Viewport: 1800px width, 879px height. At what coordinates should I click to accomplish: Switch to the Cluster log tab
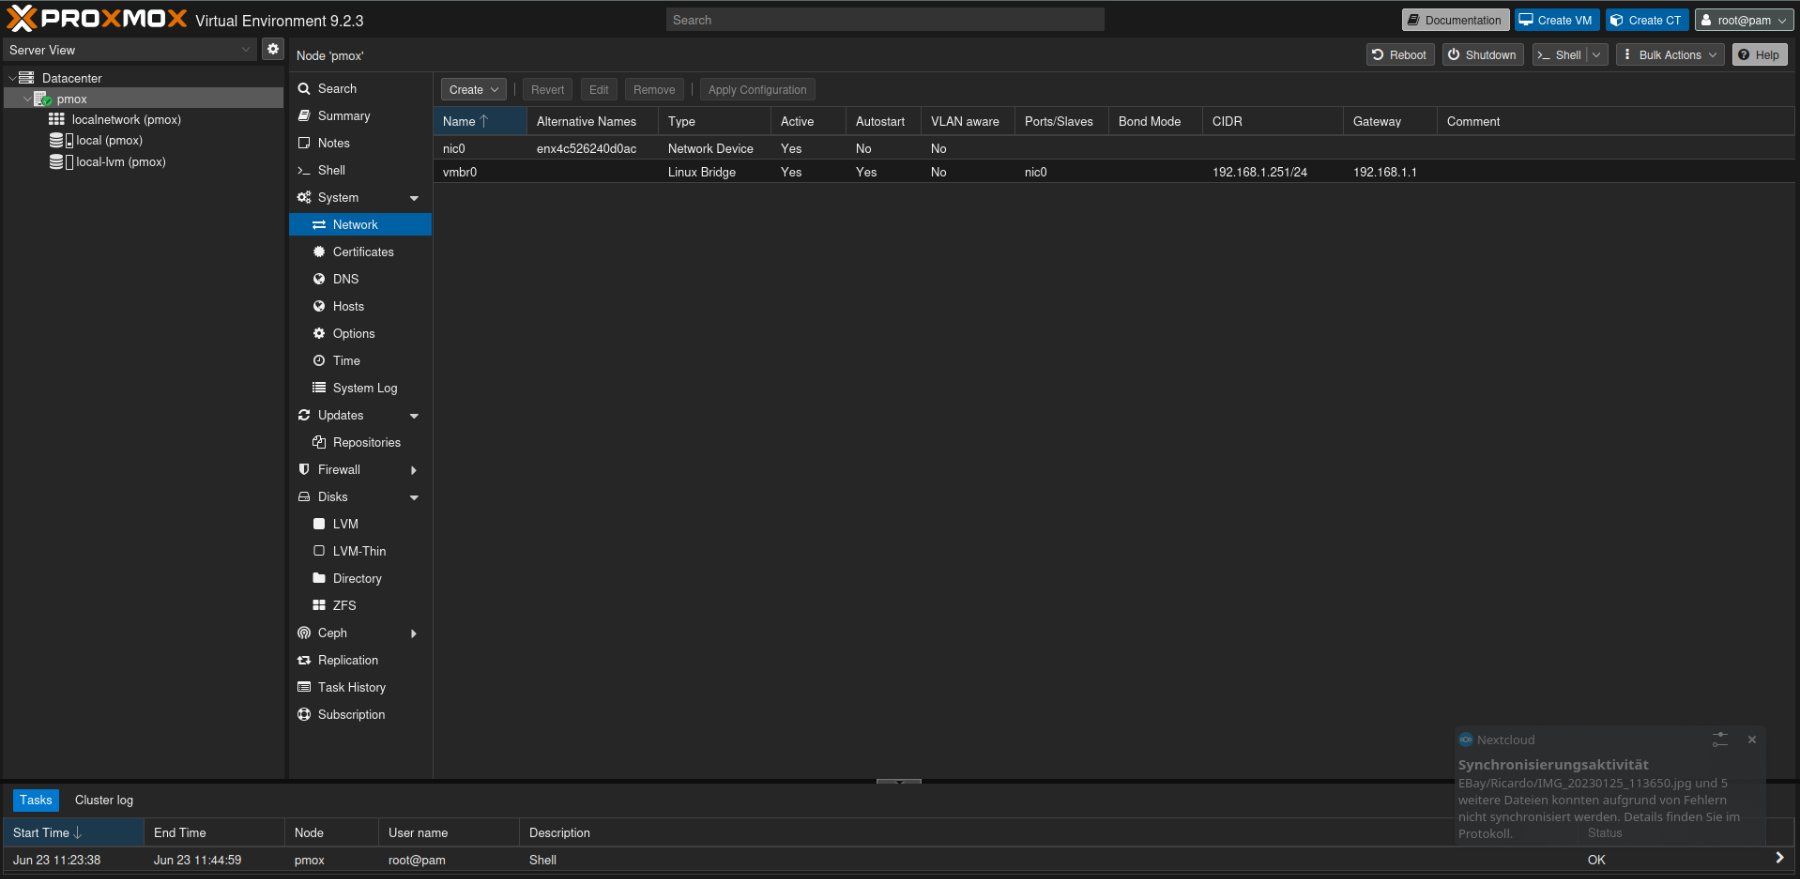[104, 800]
